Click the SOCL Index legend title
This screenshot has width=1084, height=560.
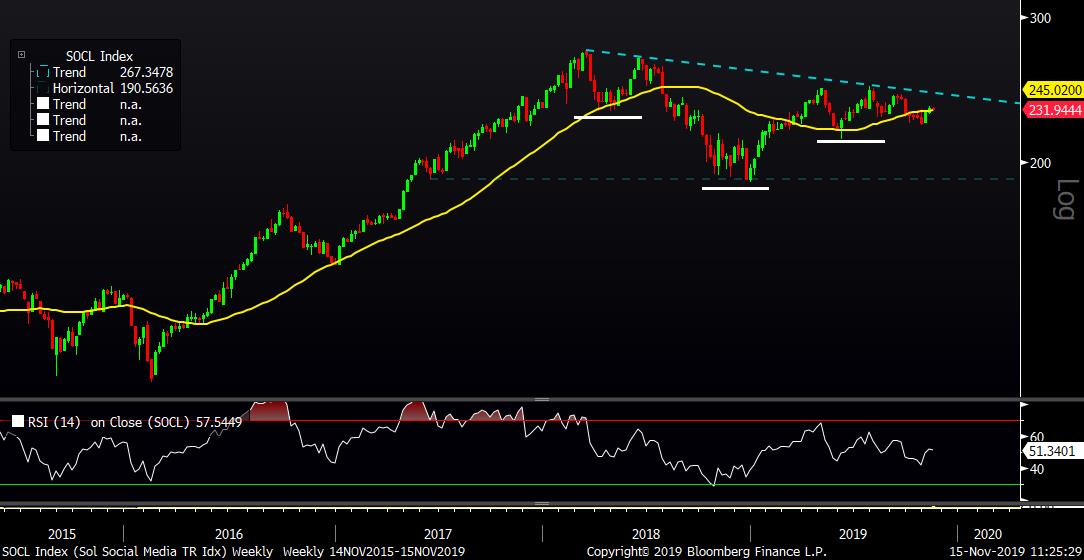(100, 57)
